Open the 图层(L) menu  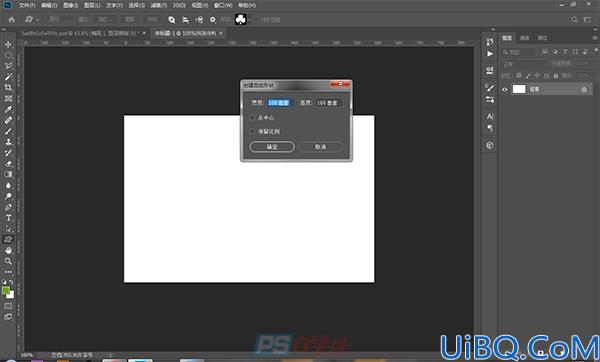[92, 5]
